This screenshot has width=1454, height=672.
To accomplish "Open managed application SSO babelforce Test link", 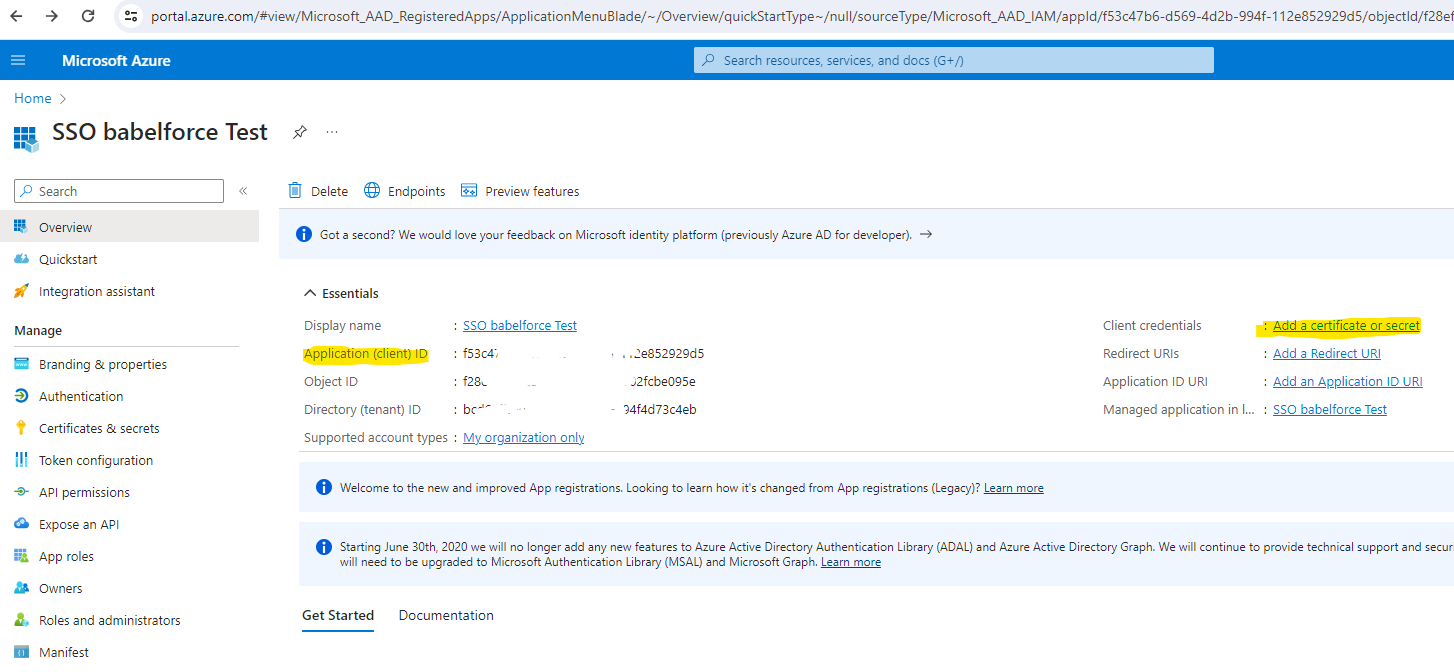I will pos(1330,409).
